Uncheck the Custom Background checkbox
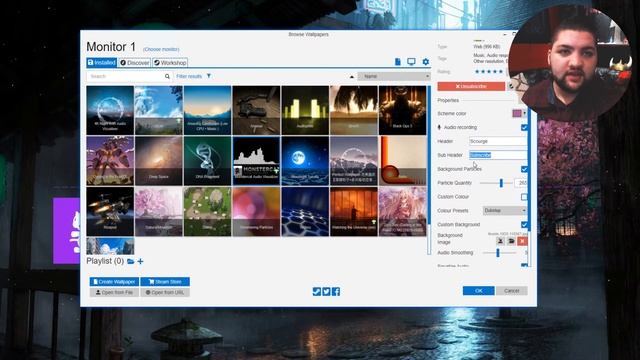The image size is (640, 360). click(x=524, y=224)
